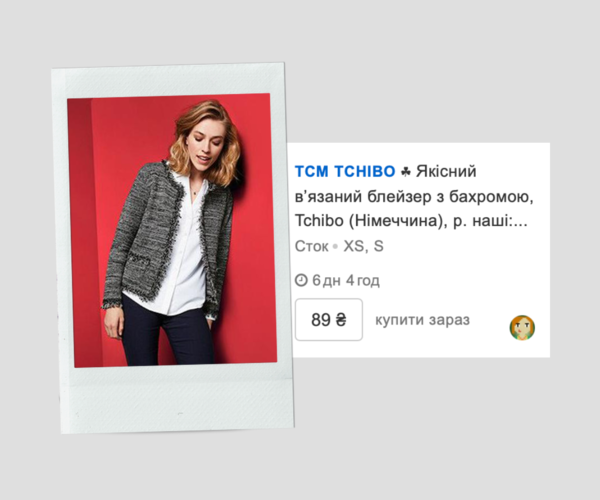The width and height of the screenshot is (600, 500).
Task: Click the hryvnia currency symbol
Action: point(341,320)
